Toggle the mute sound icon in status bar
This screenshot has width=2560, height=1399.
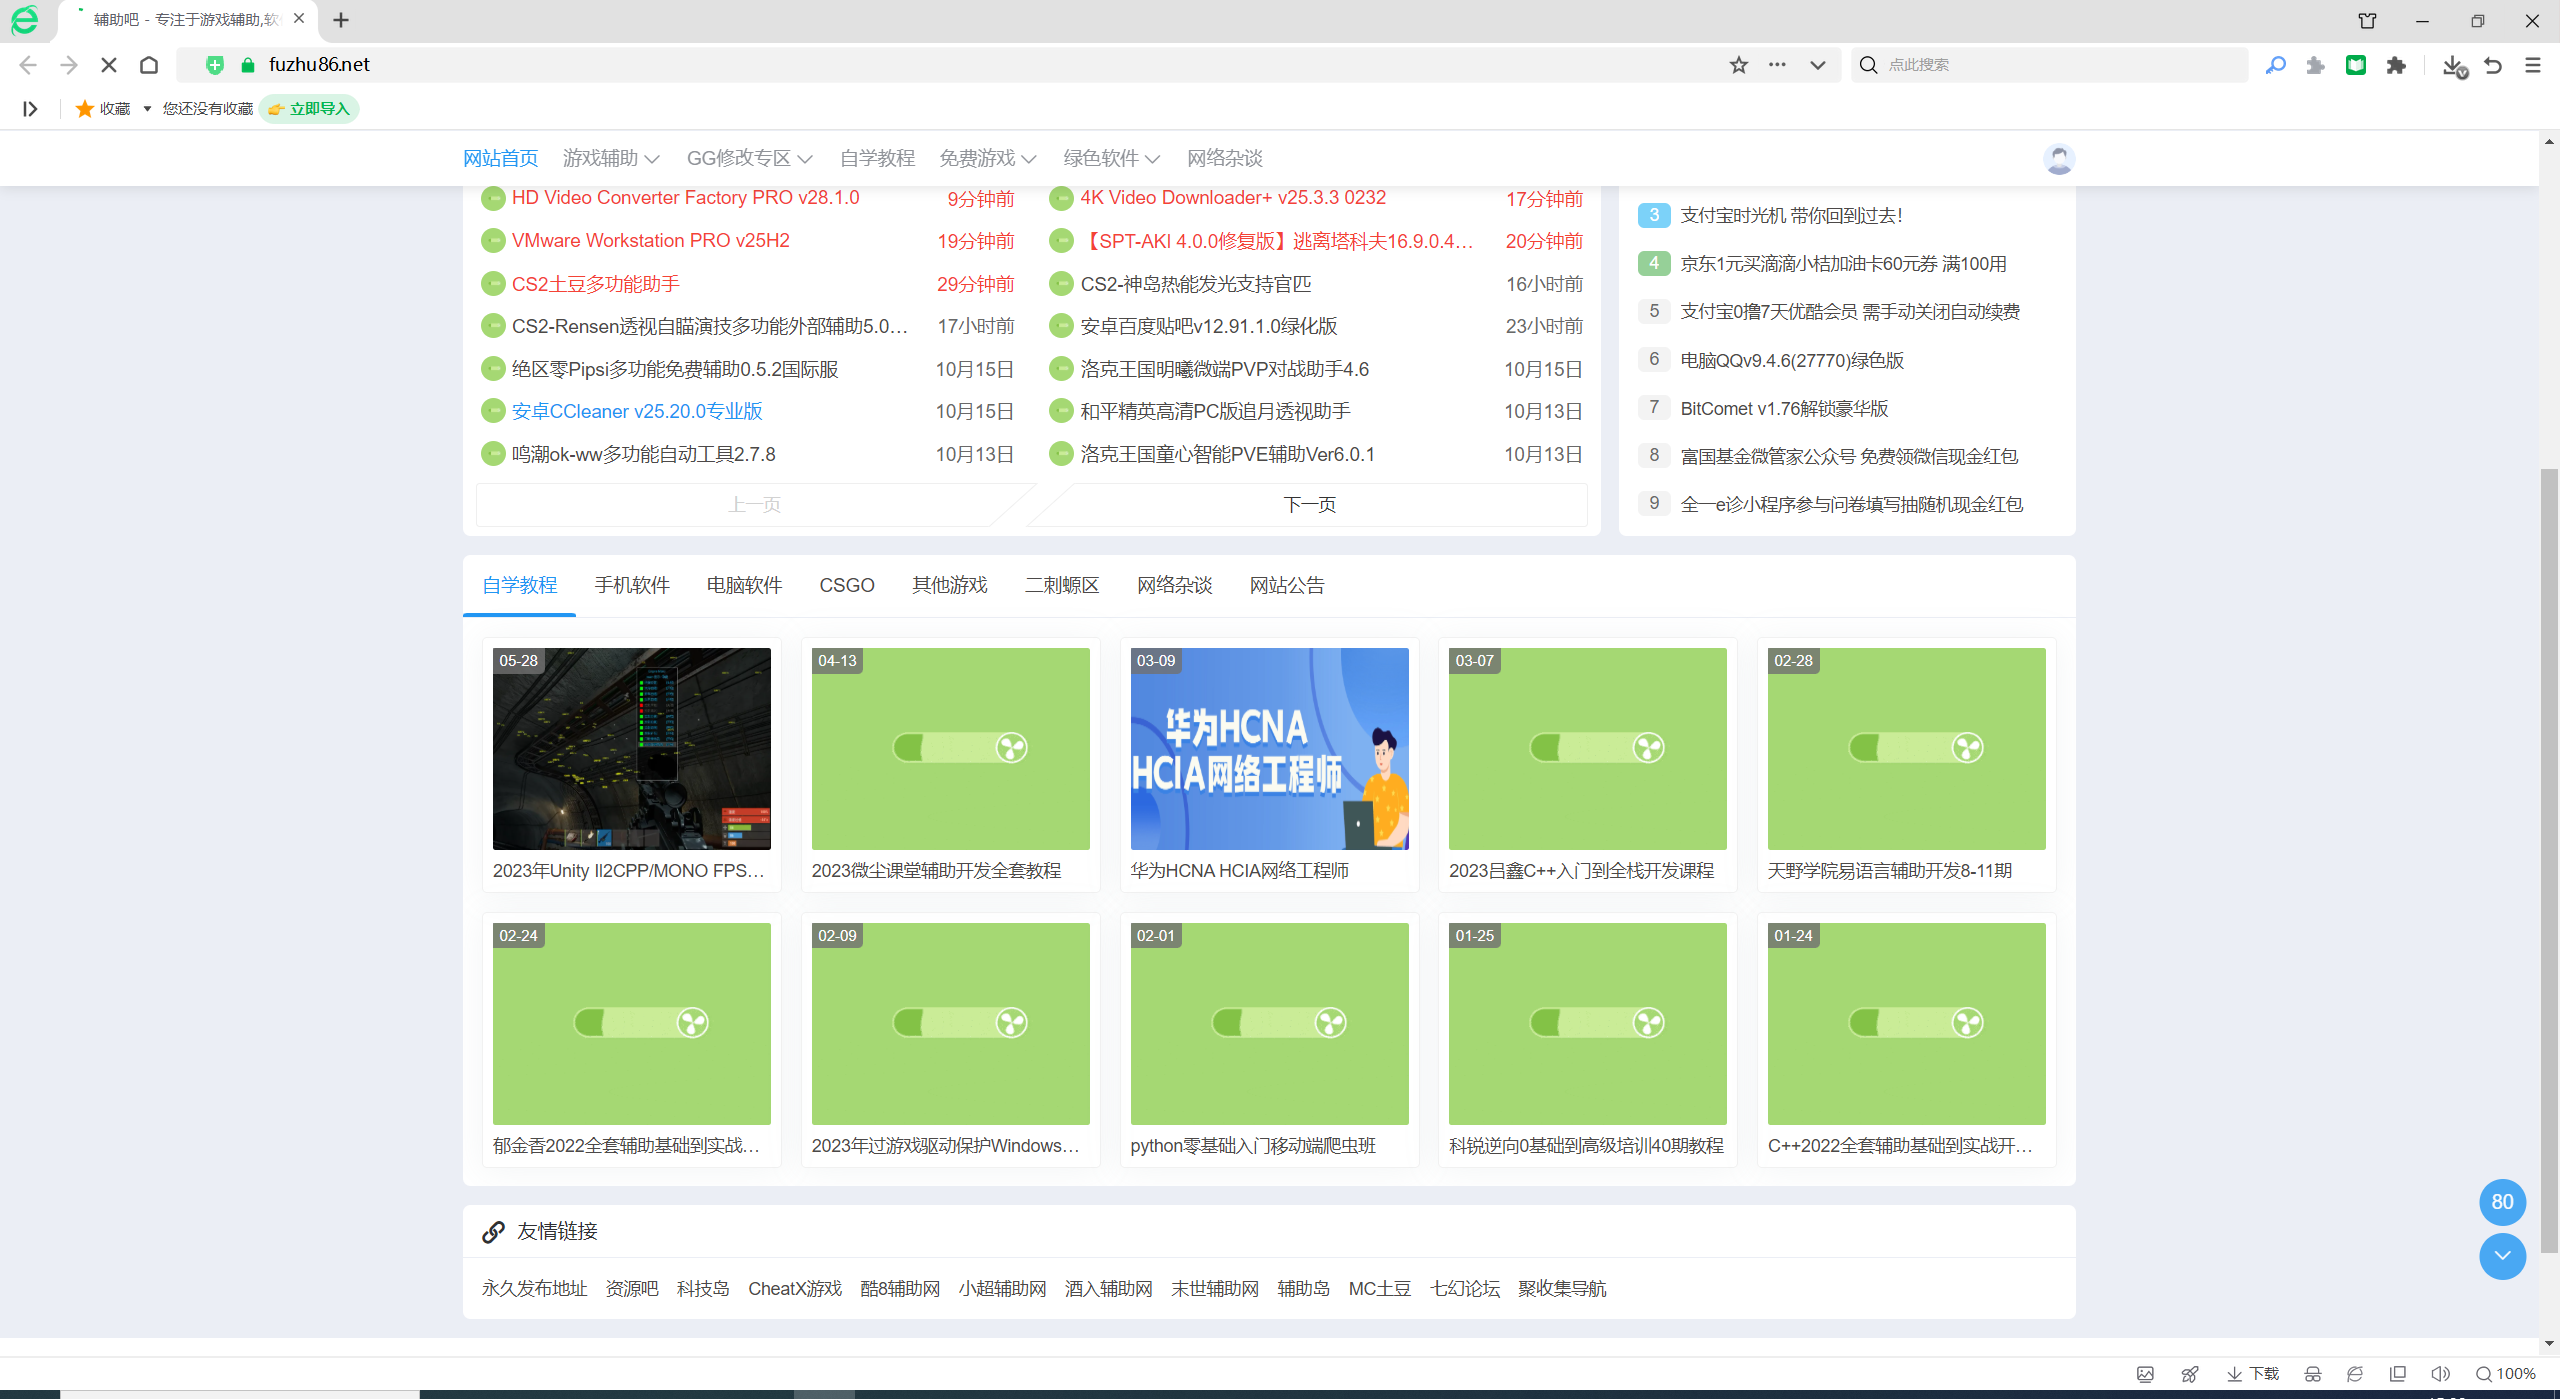[x=2440, y=1374]
